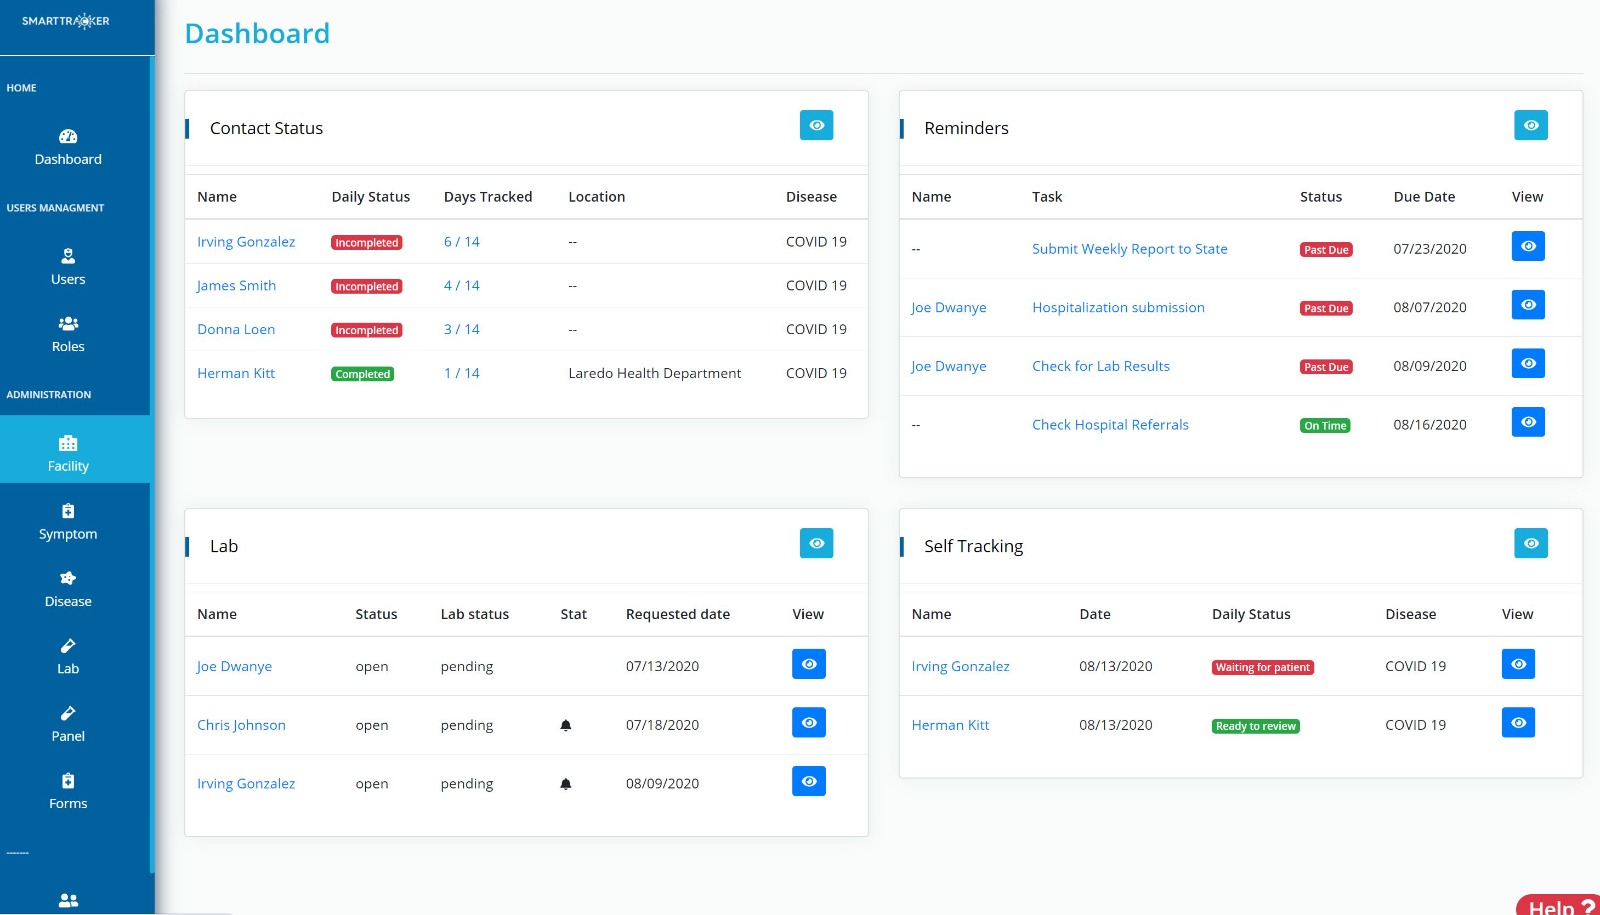The height and width of the screenshot is (915, 1600).
Task: Open Joe Dwanye's pending lab record view
Action: 808,664
